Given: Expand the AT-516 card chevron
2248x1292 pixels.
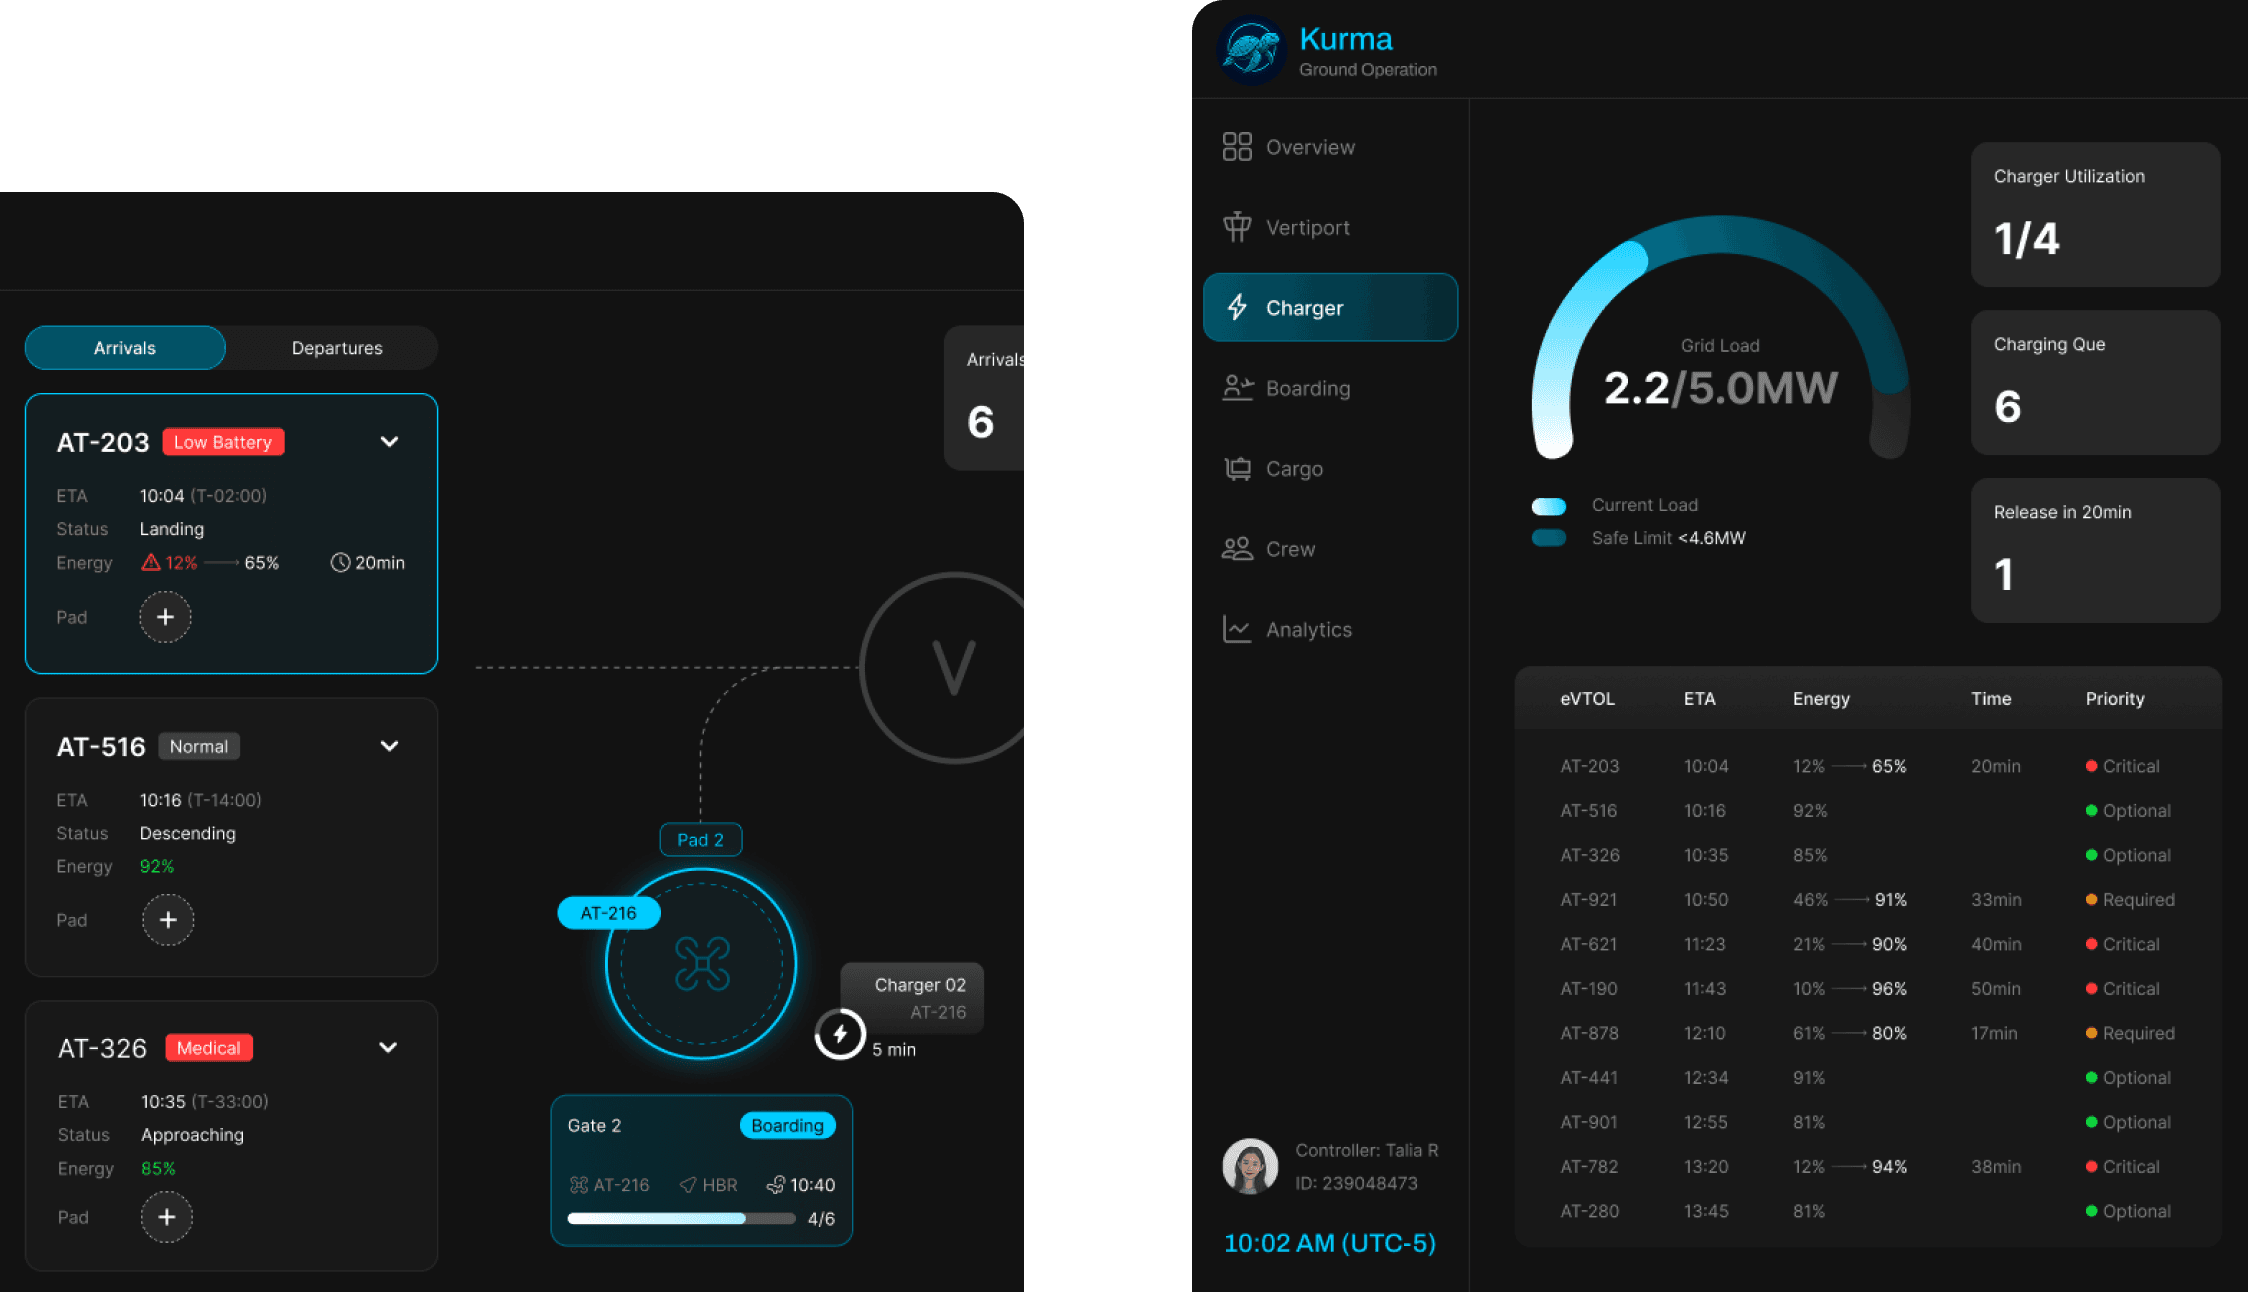Looking at the screenshot, I should [390, 746].
